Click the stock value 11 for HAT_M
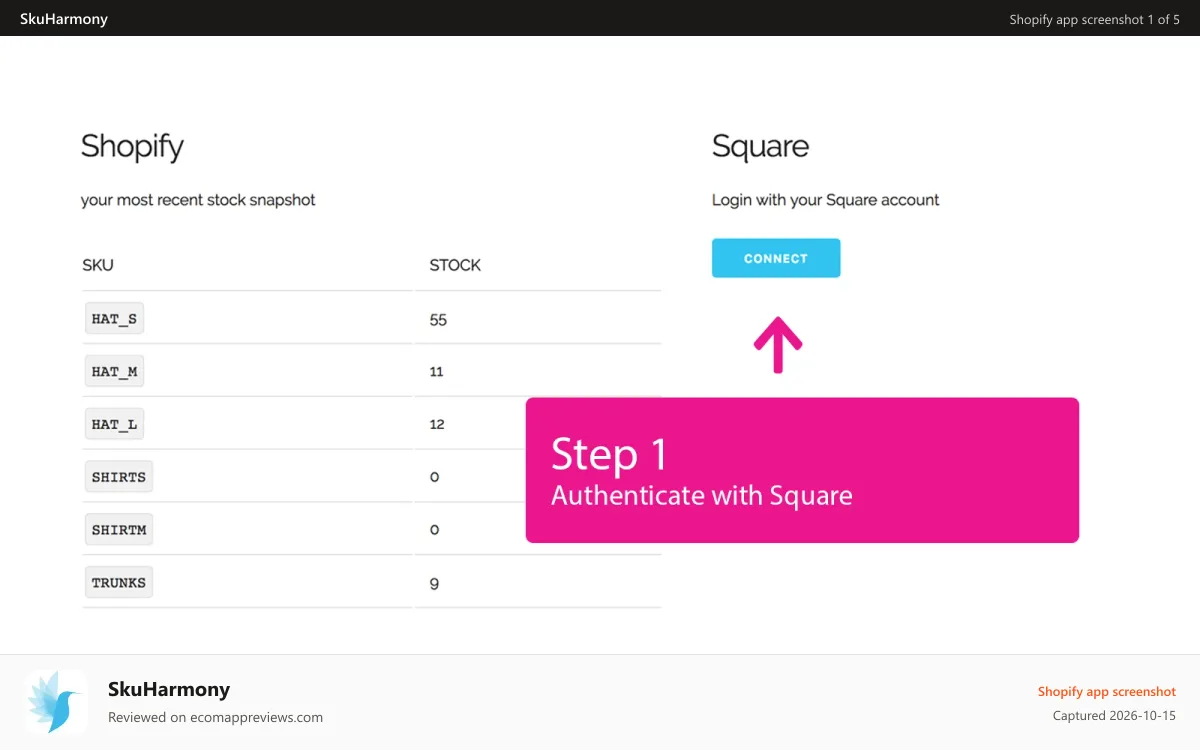Screen dimensions: 1200x750 point(436,371)
